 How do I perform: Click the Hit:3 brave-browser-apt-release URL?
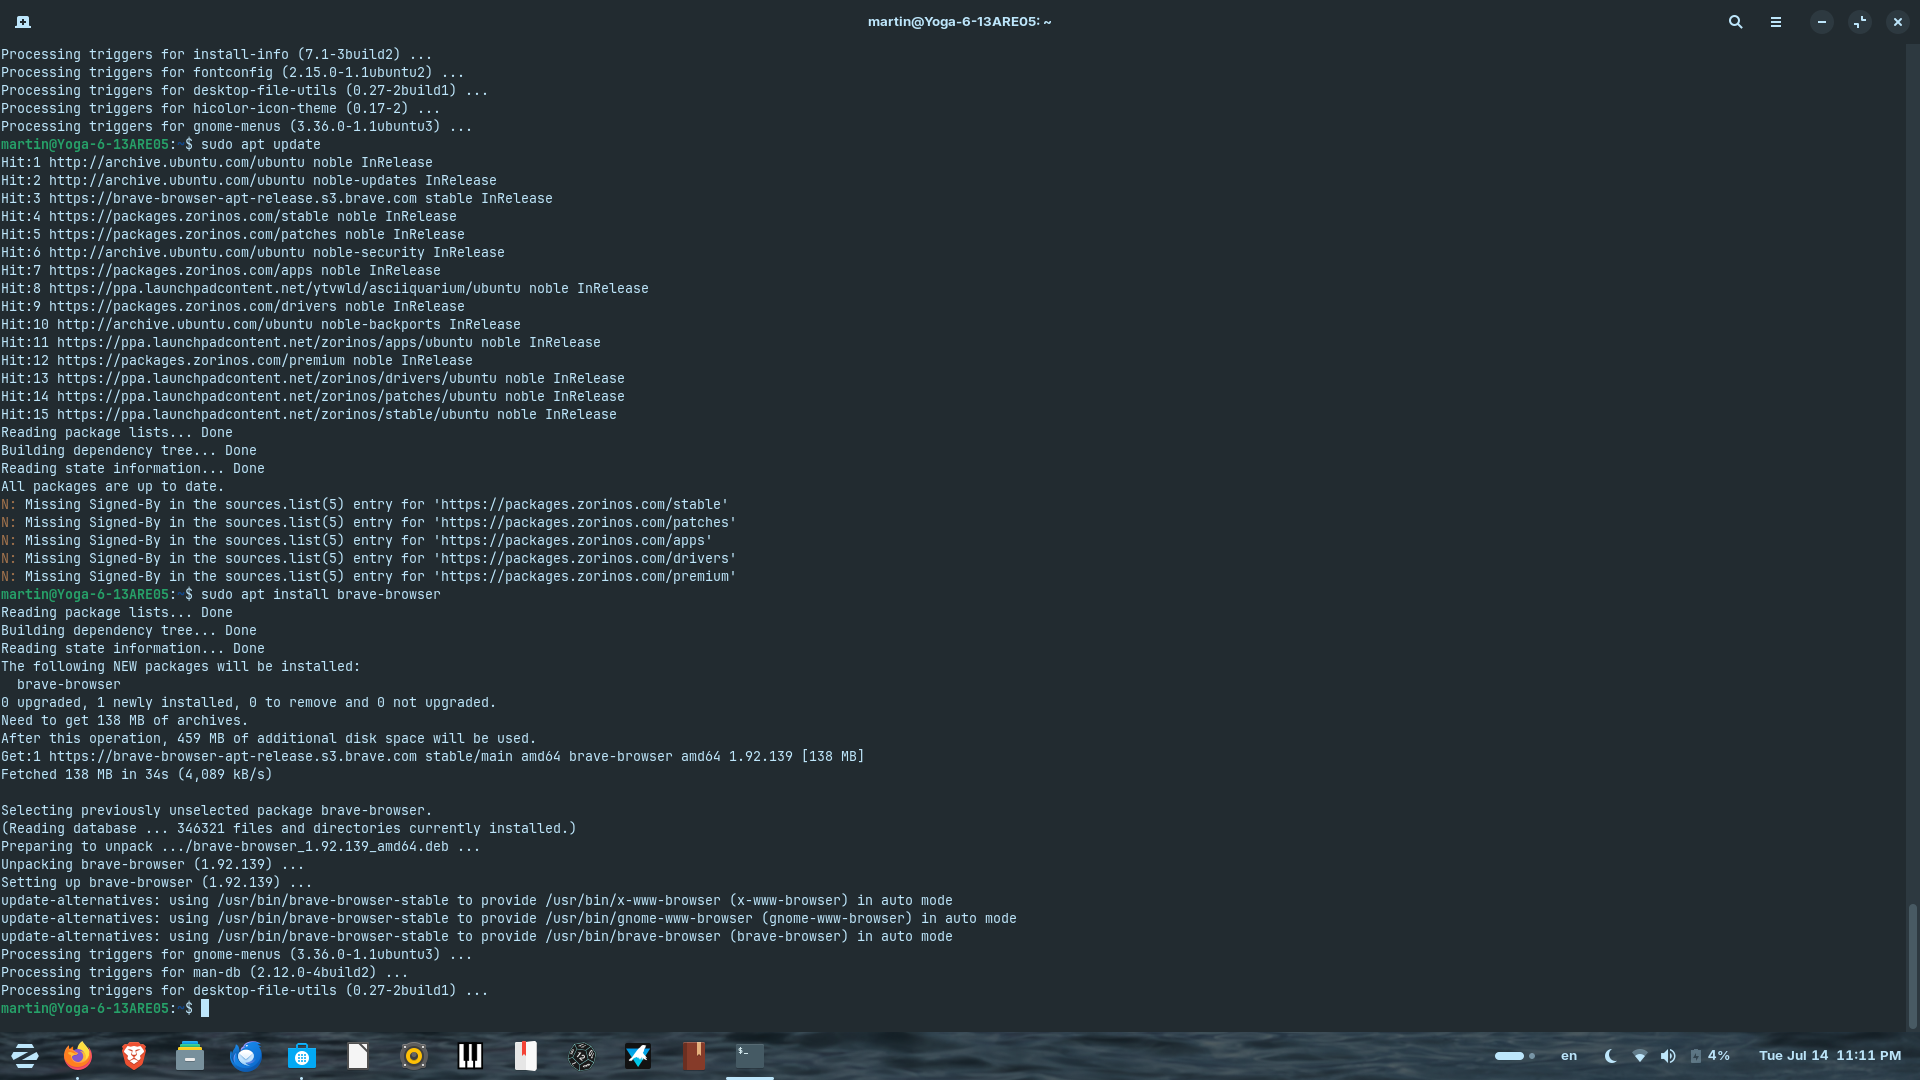[233, 198]
